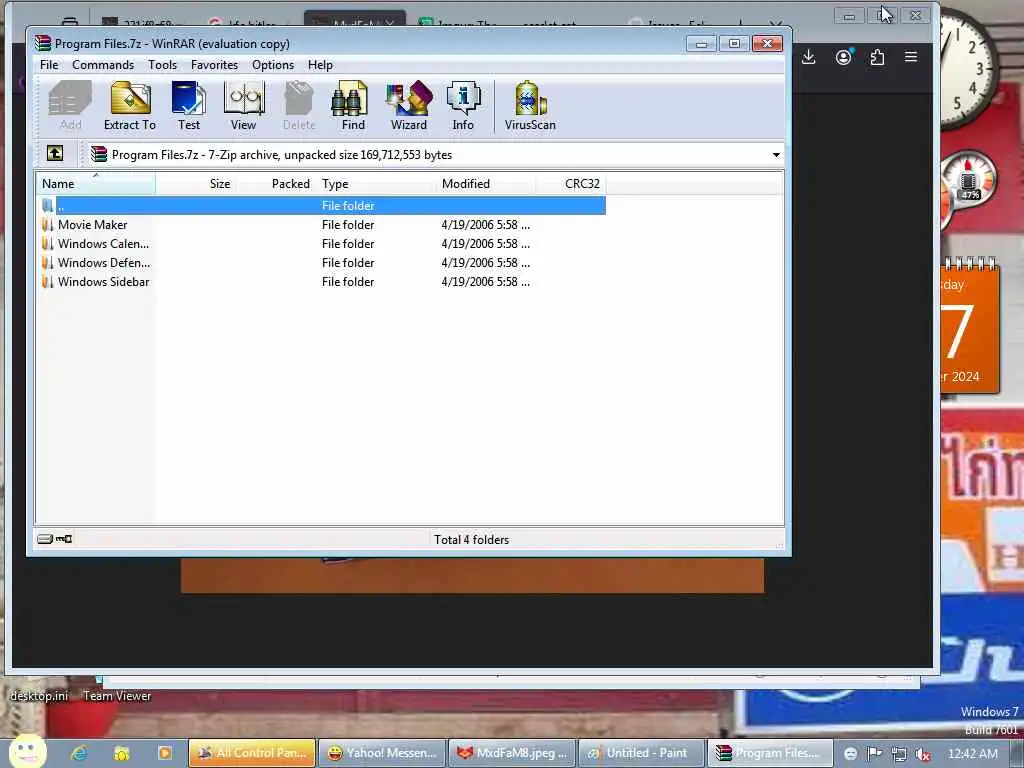Expand the archive path dropdown
1024x768 pixels.
click(x=776, y=155)
